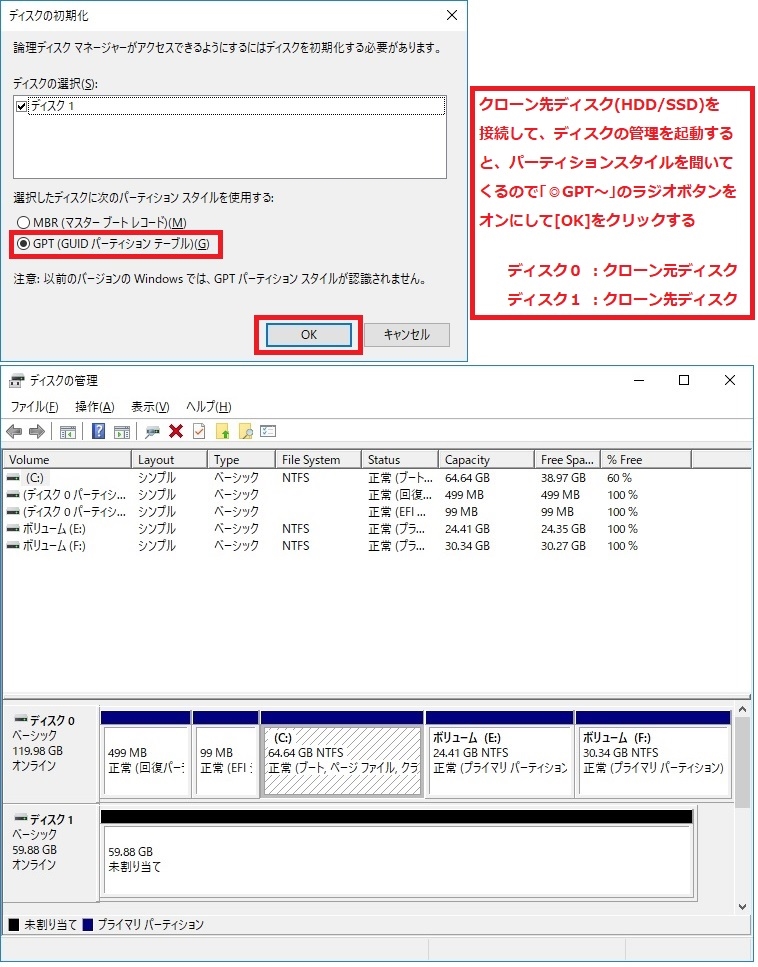The image size is (758, 967).
Task: Select the ボリューム (F:) 30.34 GB partition block
Action: click(653, 754)
